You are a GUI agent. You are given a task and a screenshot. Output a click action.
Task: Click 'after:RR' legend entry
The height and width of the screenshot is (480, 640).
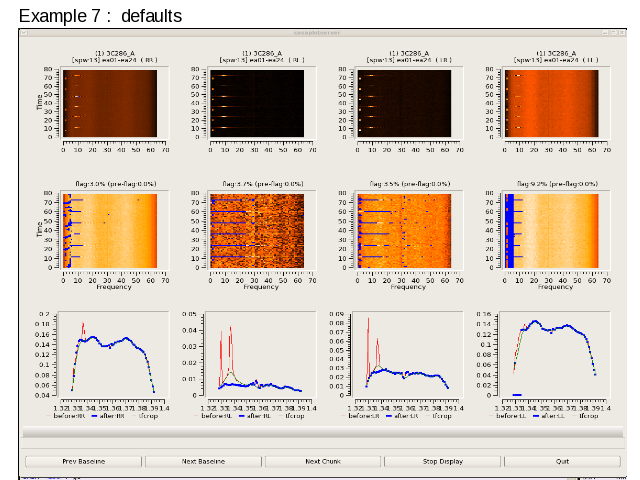click(108, 416)
